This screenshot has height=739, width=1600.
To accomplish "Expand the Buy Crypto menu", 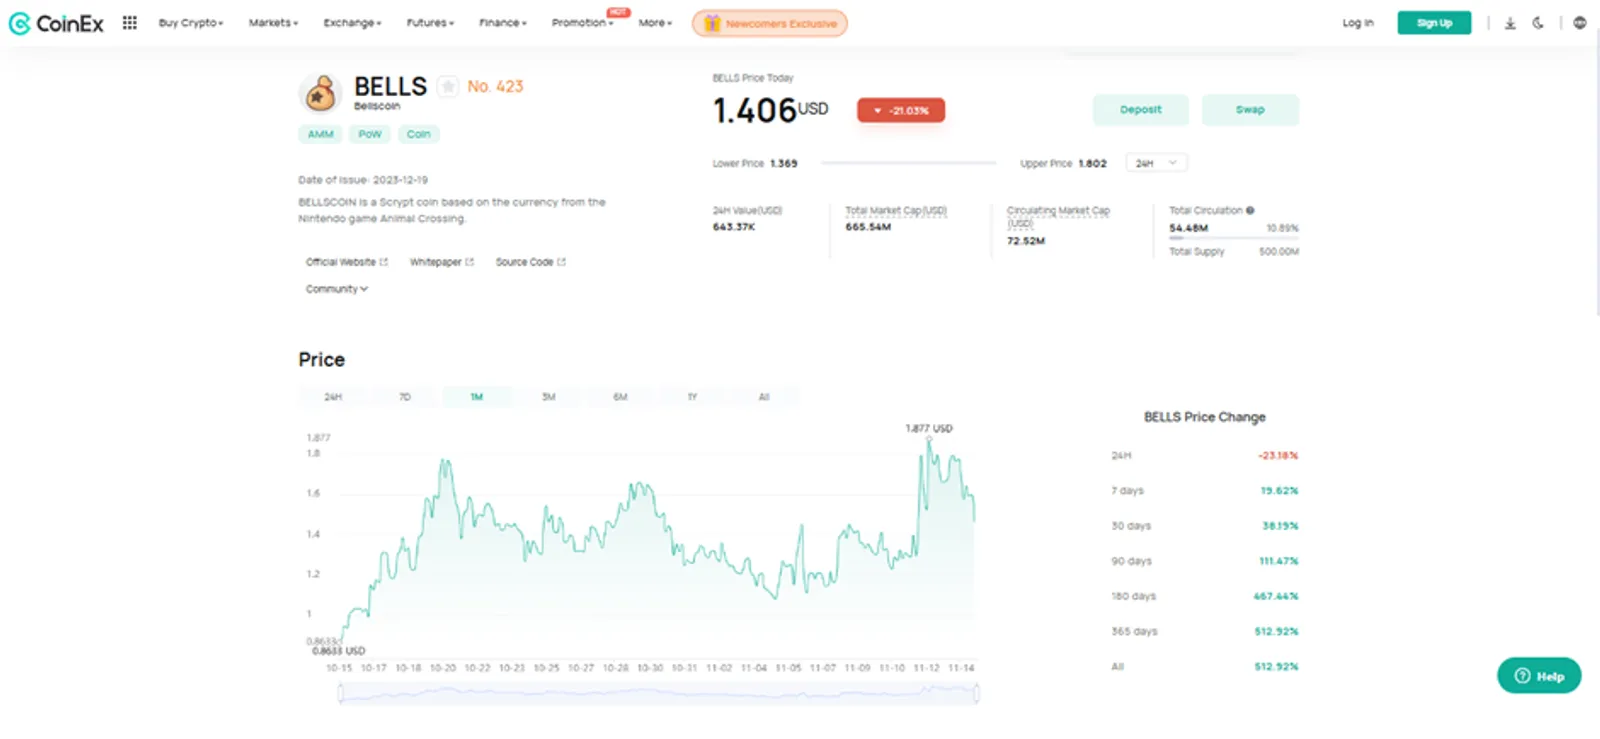I will point(191,23).
